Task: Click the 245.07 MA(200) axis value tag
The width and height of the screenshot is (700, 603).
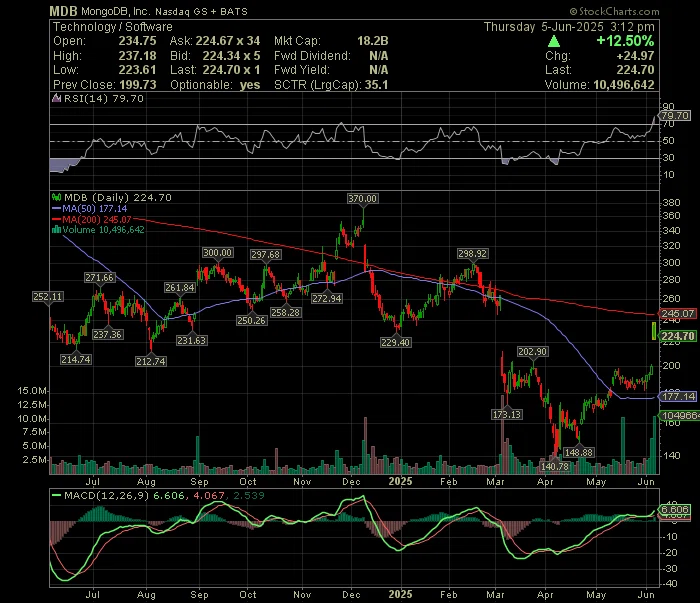Action: [x=678, y=313]
